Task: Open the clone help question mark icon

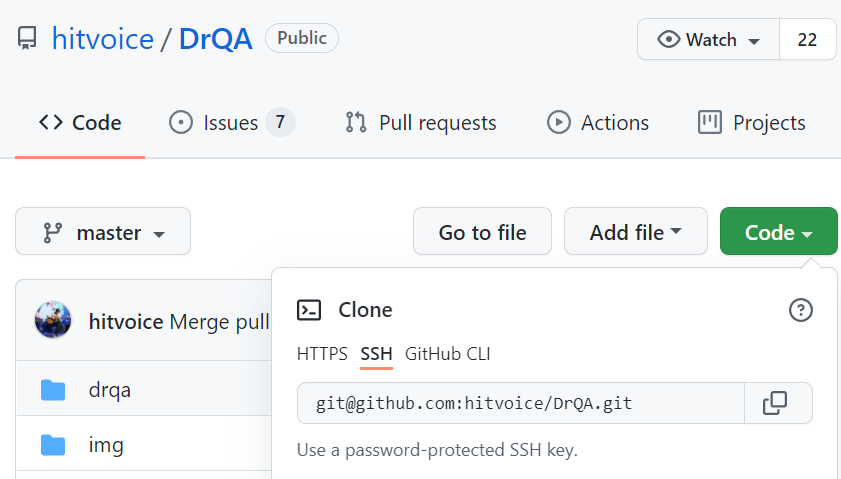Action: click(800, 310)
